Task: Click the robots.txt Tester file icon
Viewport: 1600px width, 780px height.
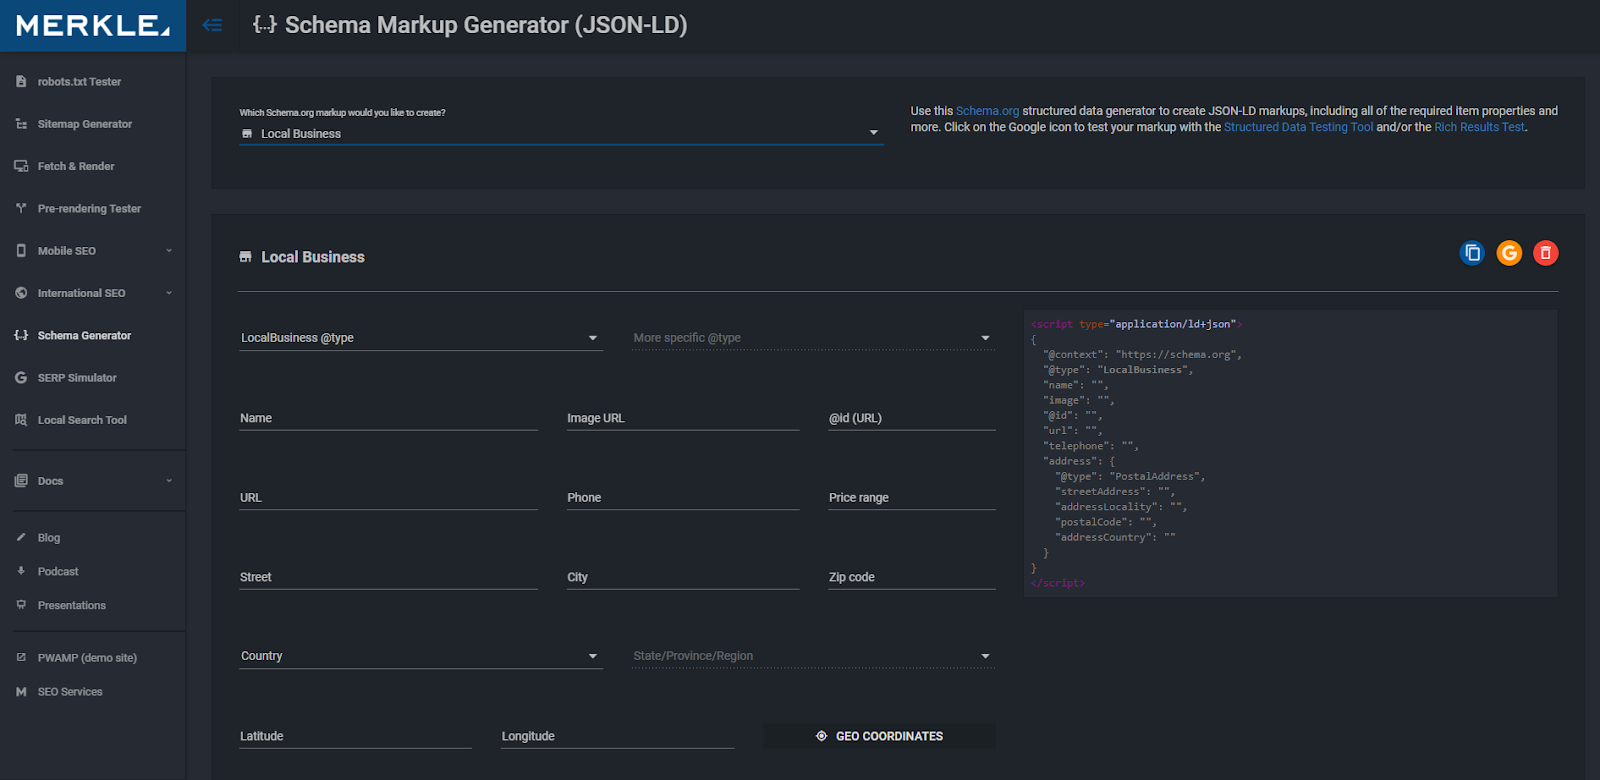Action: point(21,82)
